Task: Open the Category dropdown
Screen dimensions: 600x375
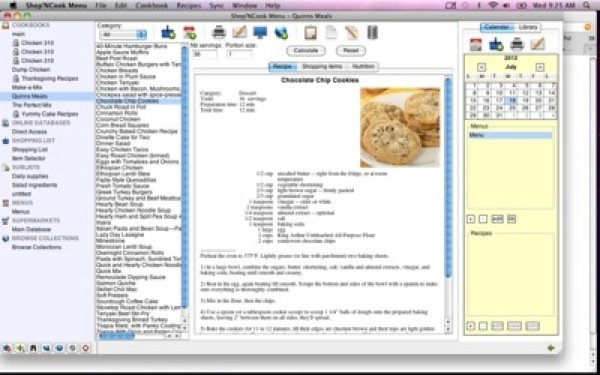Action: 123,35
